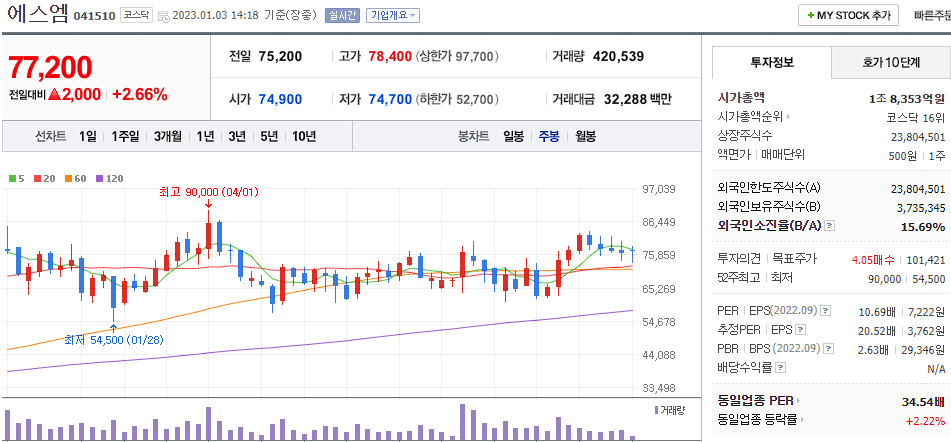This screenshot has width=951, height=442.
Task: Click the 에스엠 stock name heading
Action: [36, 15]
